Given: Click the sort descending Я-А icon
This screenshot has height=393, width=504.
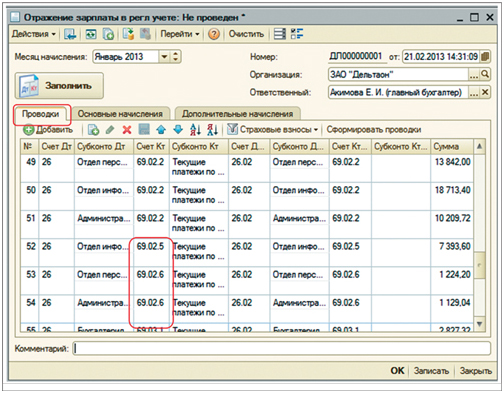Looking at the screenshot, I should (212, 130).
